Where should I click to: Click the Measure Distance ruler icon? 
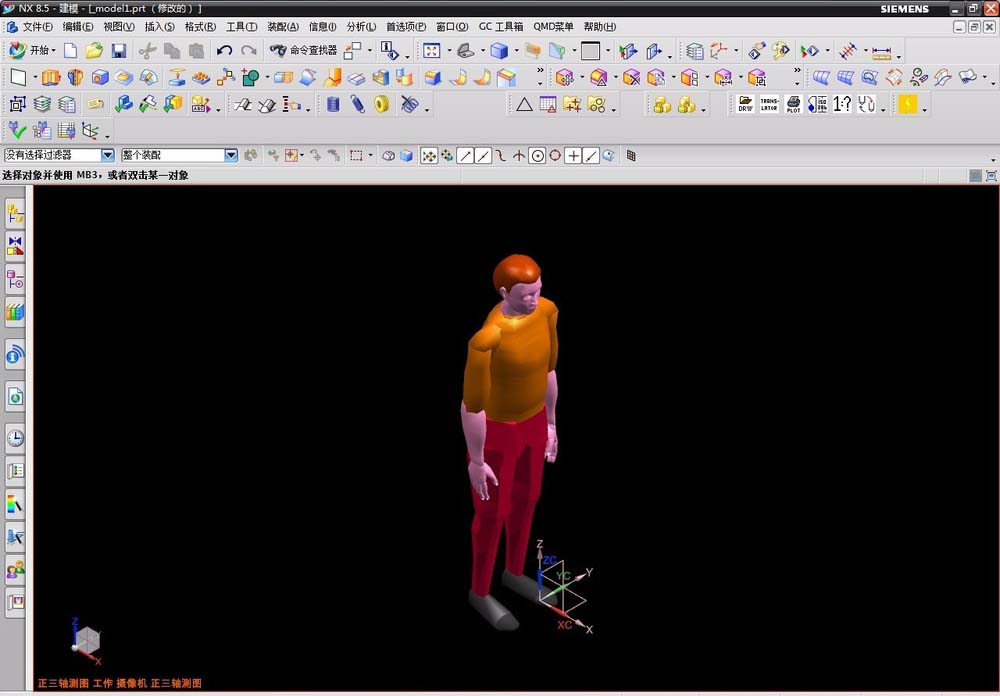pyautogui.click(x=881, y=51)
